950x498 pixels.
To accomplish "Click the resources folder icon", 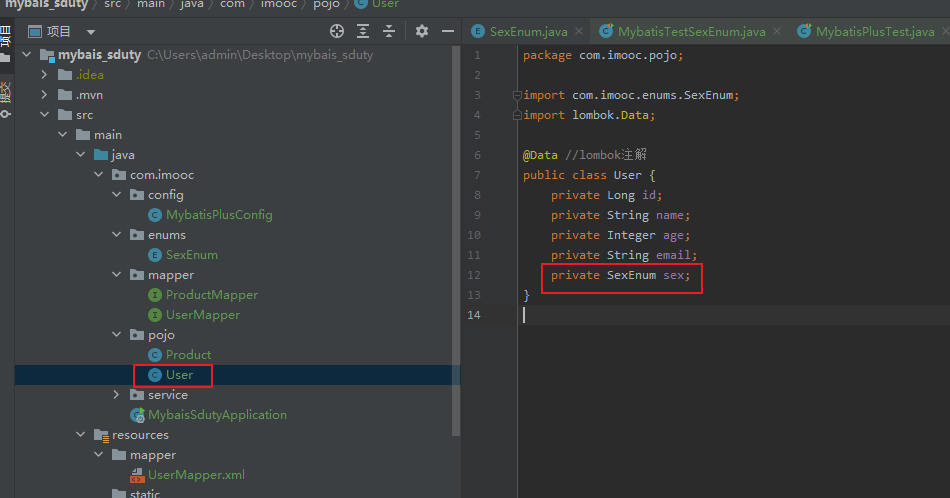I will pyautogui.click(x=101, y=435).
